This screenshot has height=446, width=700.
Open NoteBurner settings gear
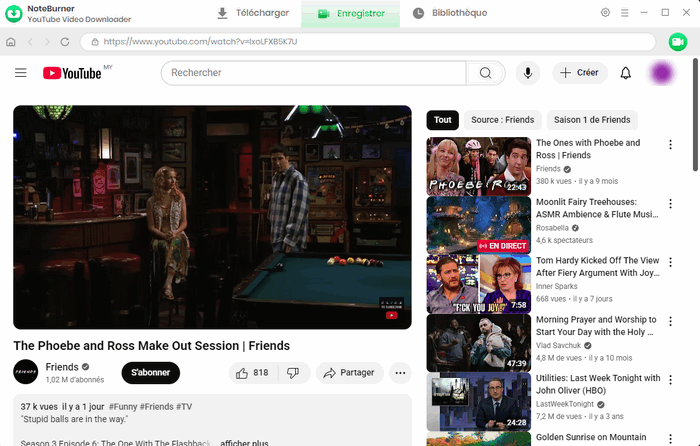[605, 13]
